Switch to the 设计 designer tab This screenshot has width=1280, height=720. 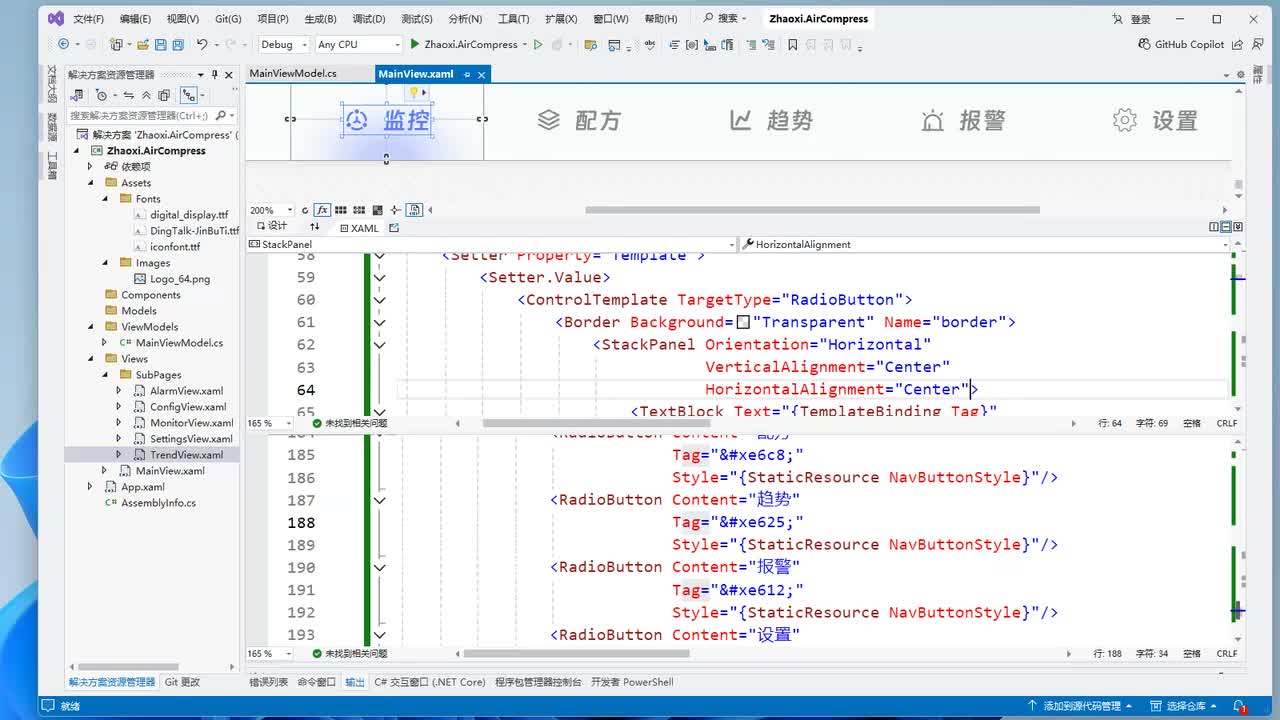pos(270,227)
